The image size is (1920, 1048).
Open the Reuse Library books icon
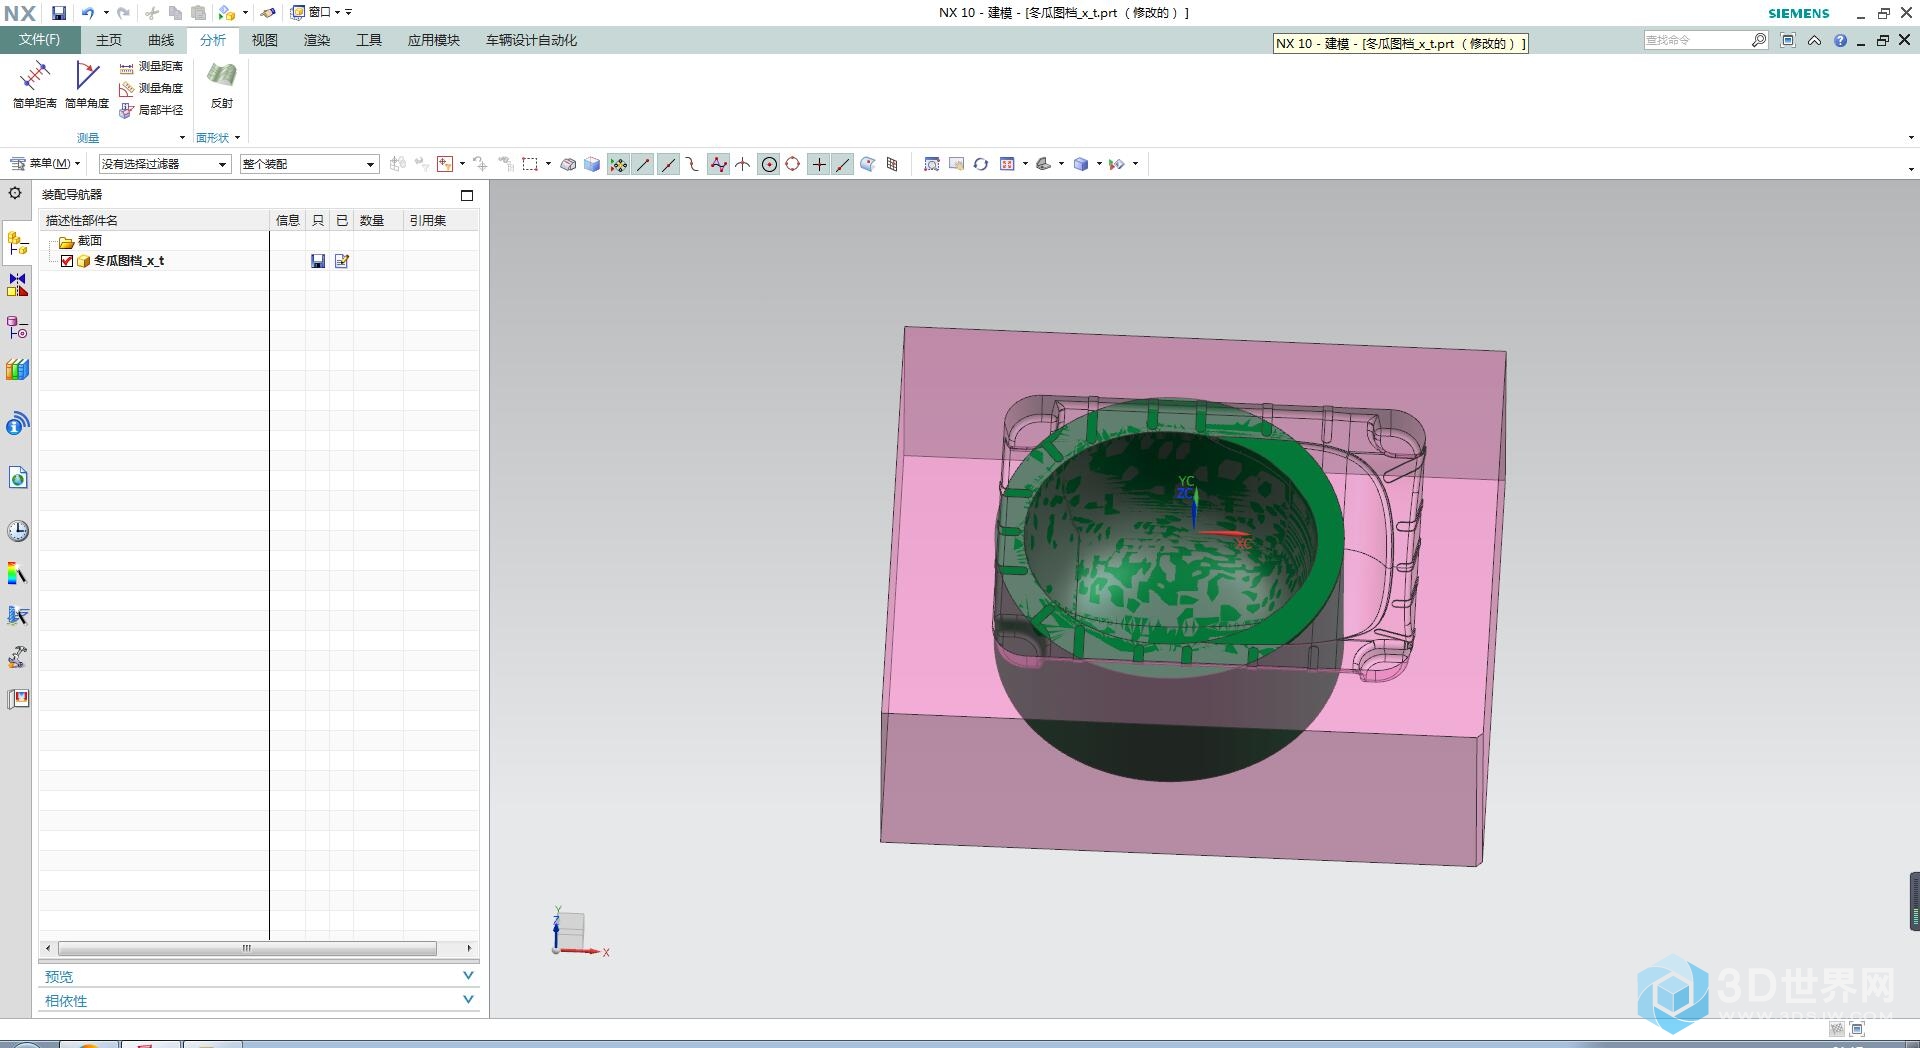coord(18,369)
